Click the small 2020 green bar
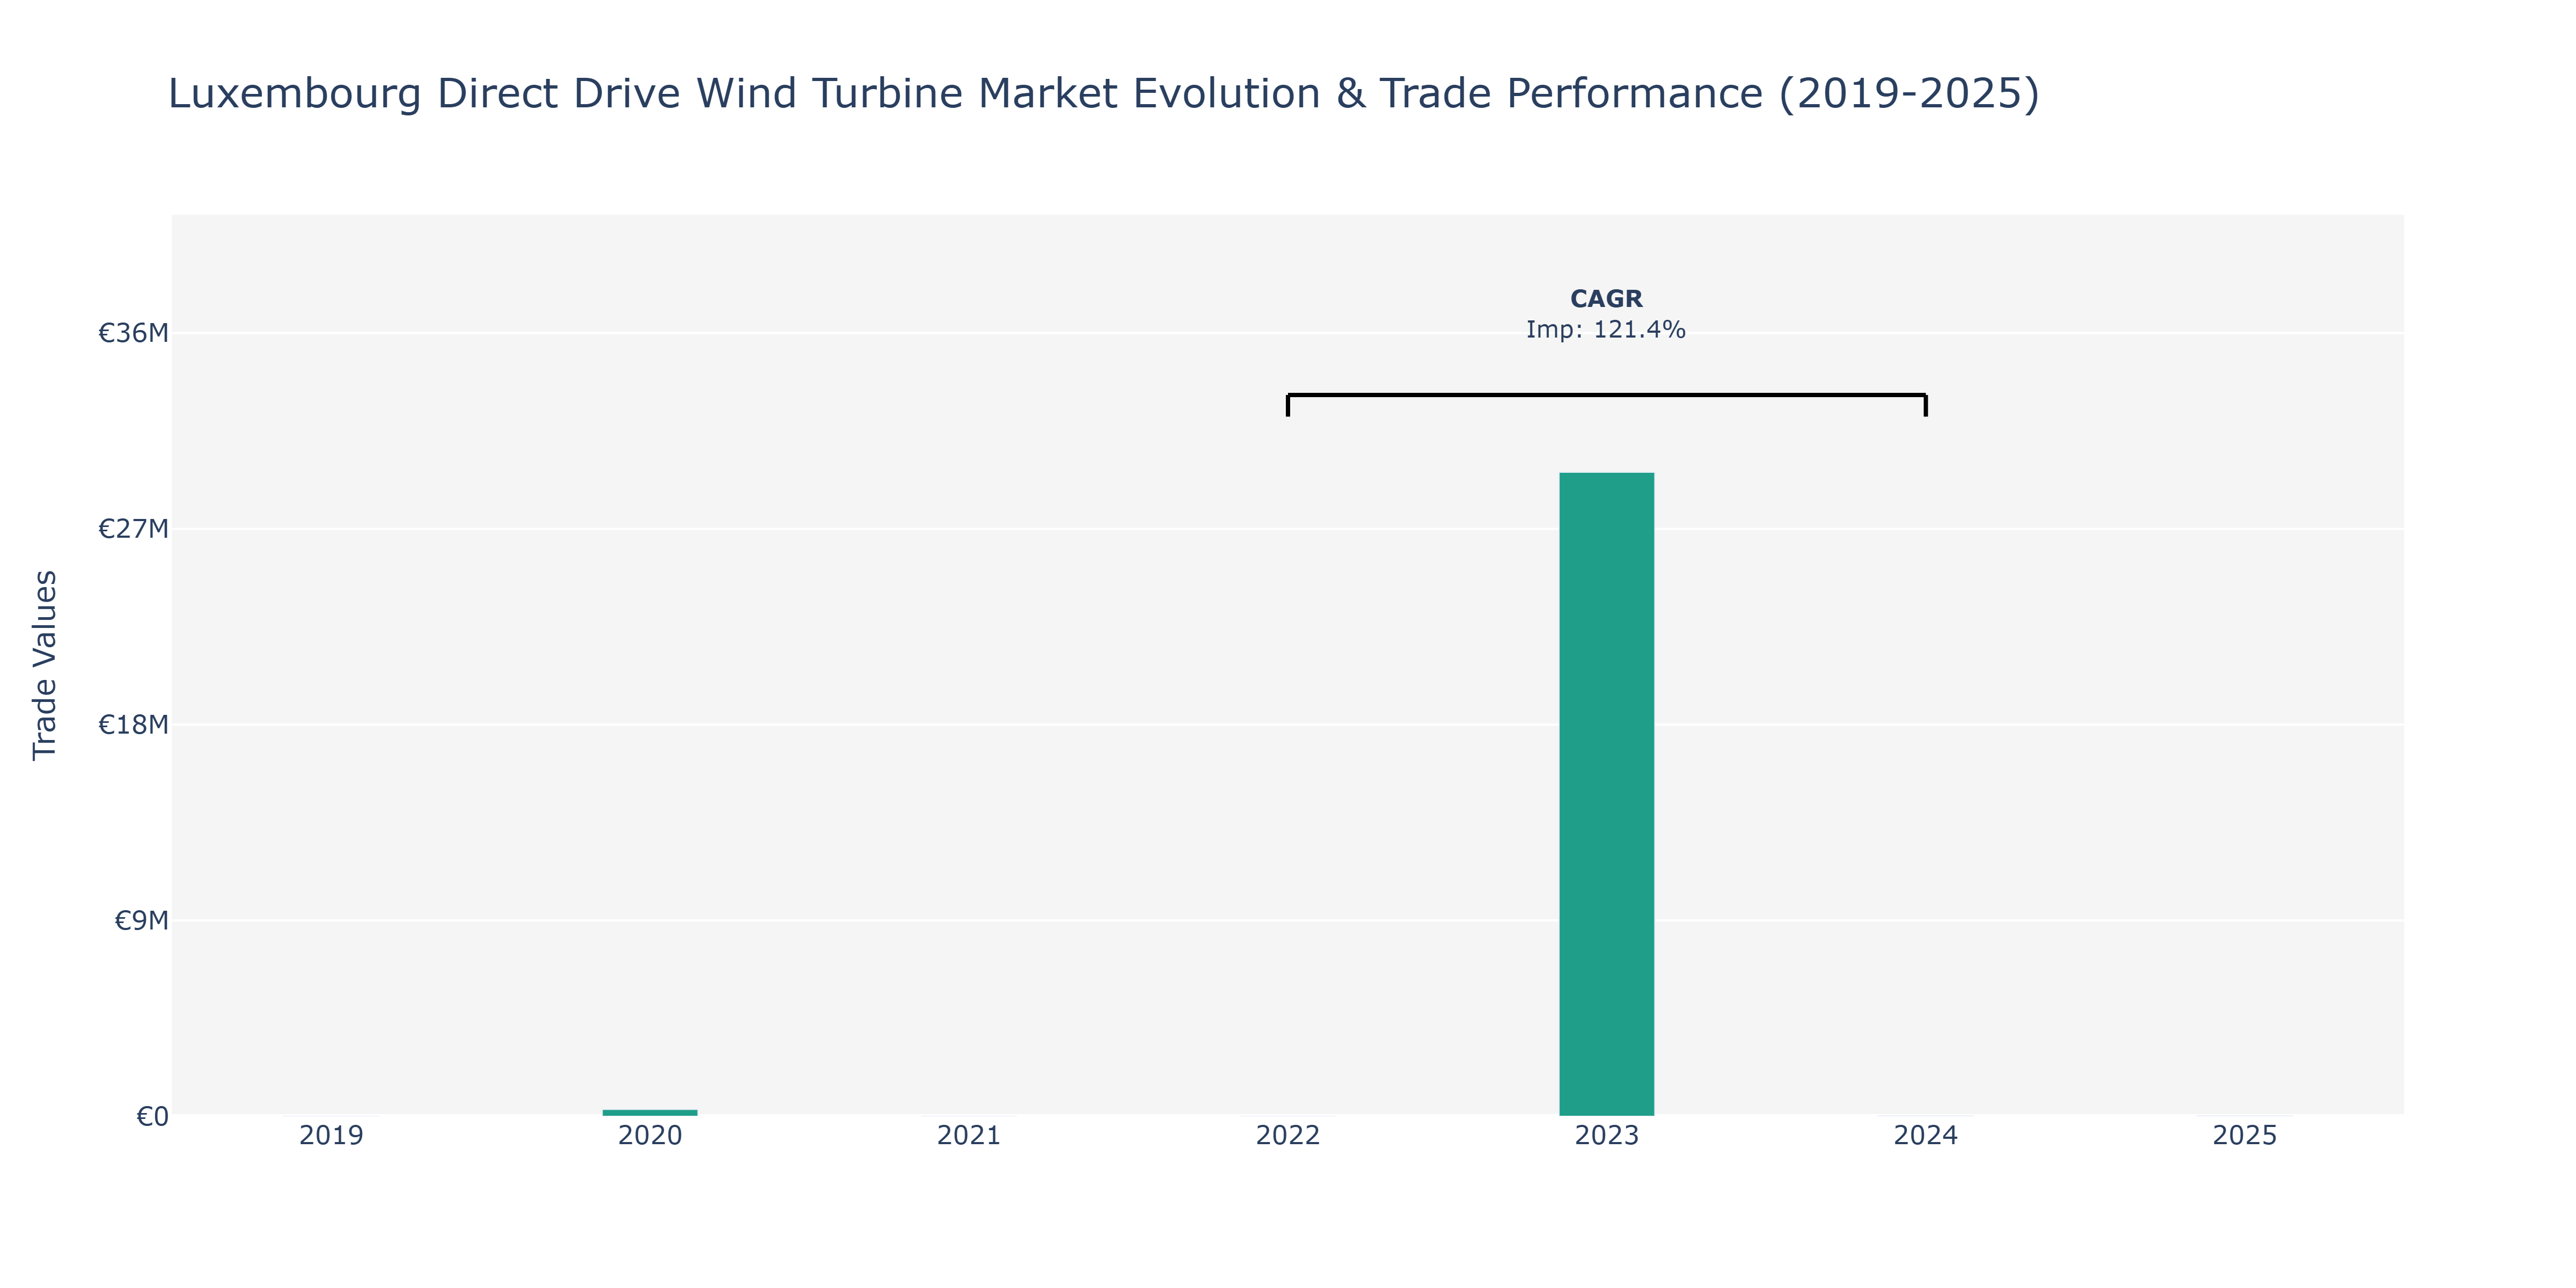 point(650,1112)
